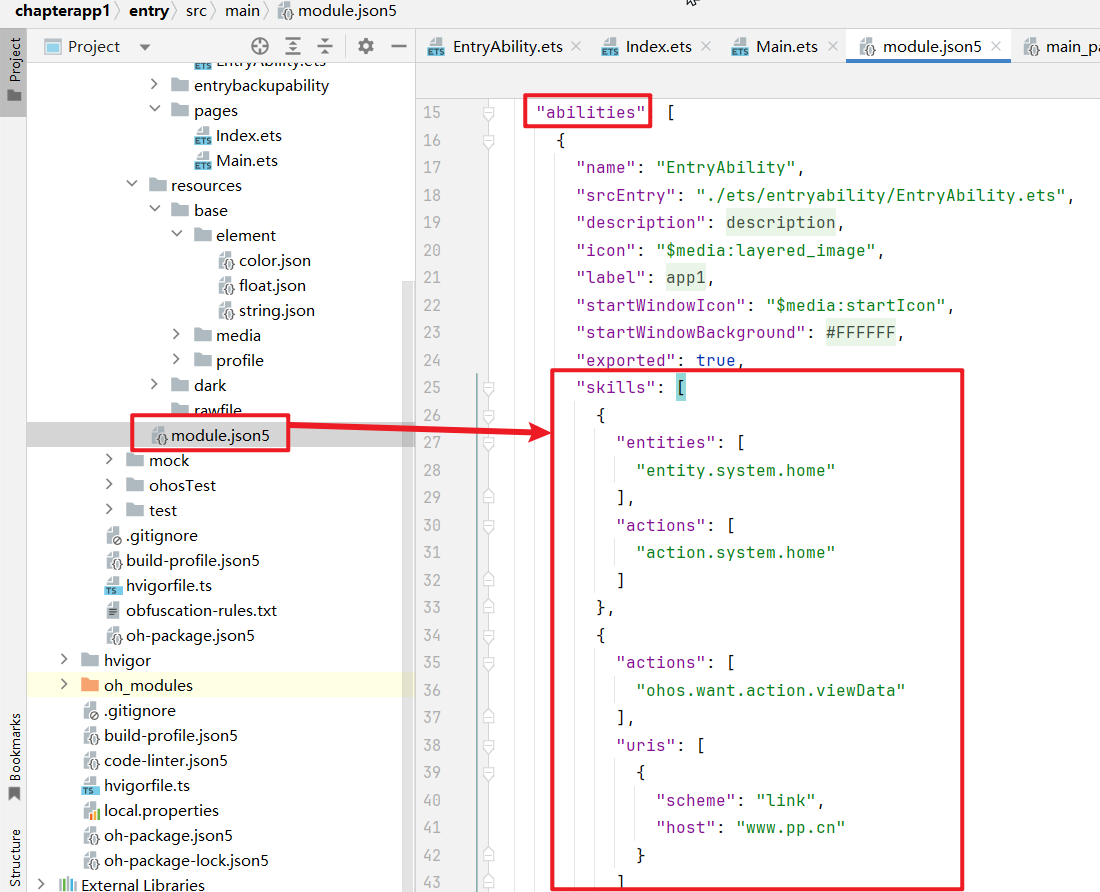Fold the uris array at line 38
The width and height of the screenshot is (1100, 892).
coord(489,745)
